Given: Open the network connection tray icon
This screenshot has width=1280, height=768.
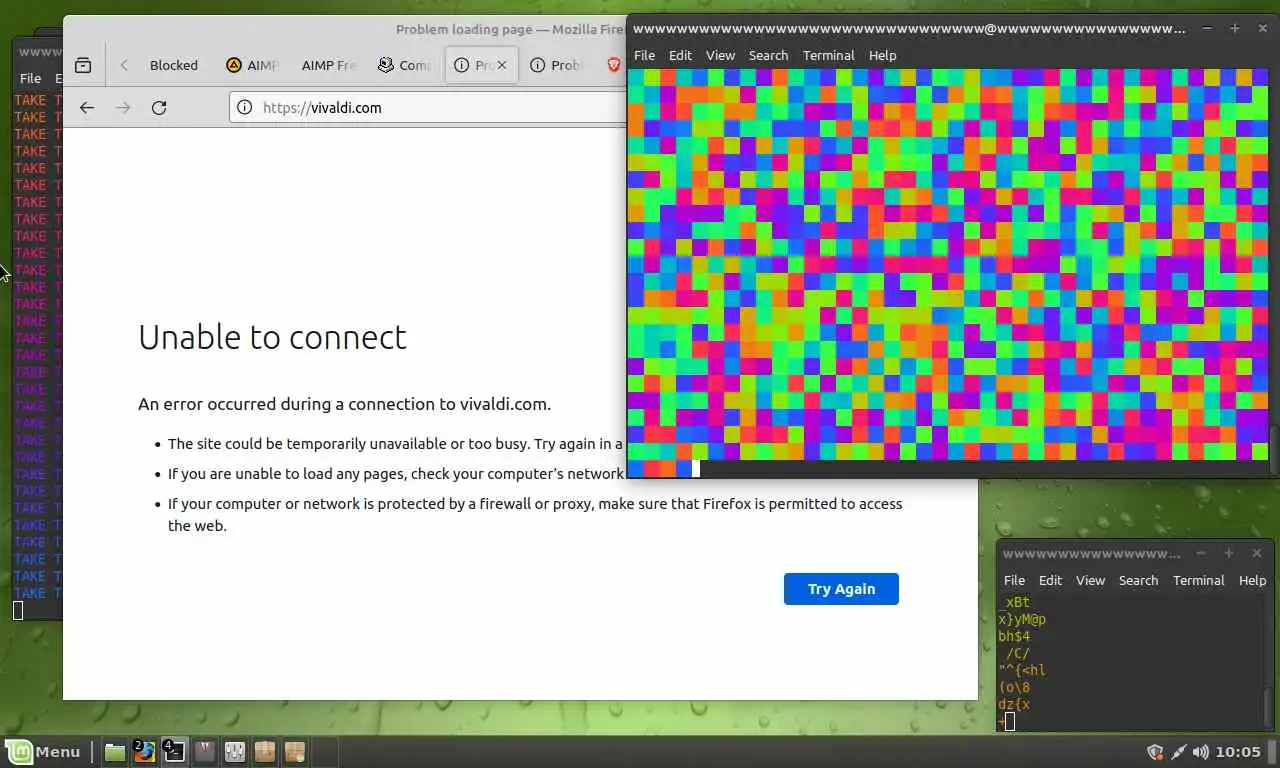Looking at the screenshot, I should point(1178,752).
